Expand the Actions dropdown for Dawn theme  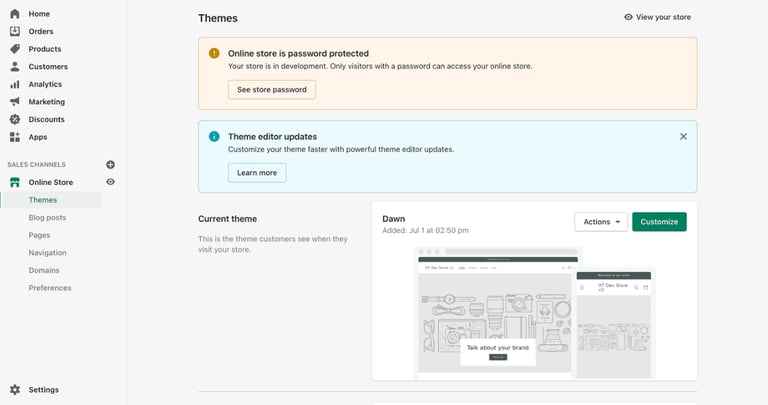601,222
